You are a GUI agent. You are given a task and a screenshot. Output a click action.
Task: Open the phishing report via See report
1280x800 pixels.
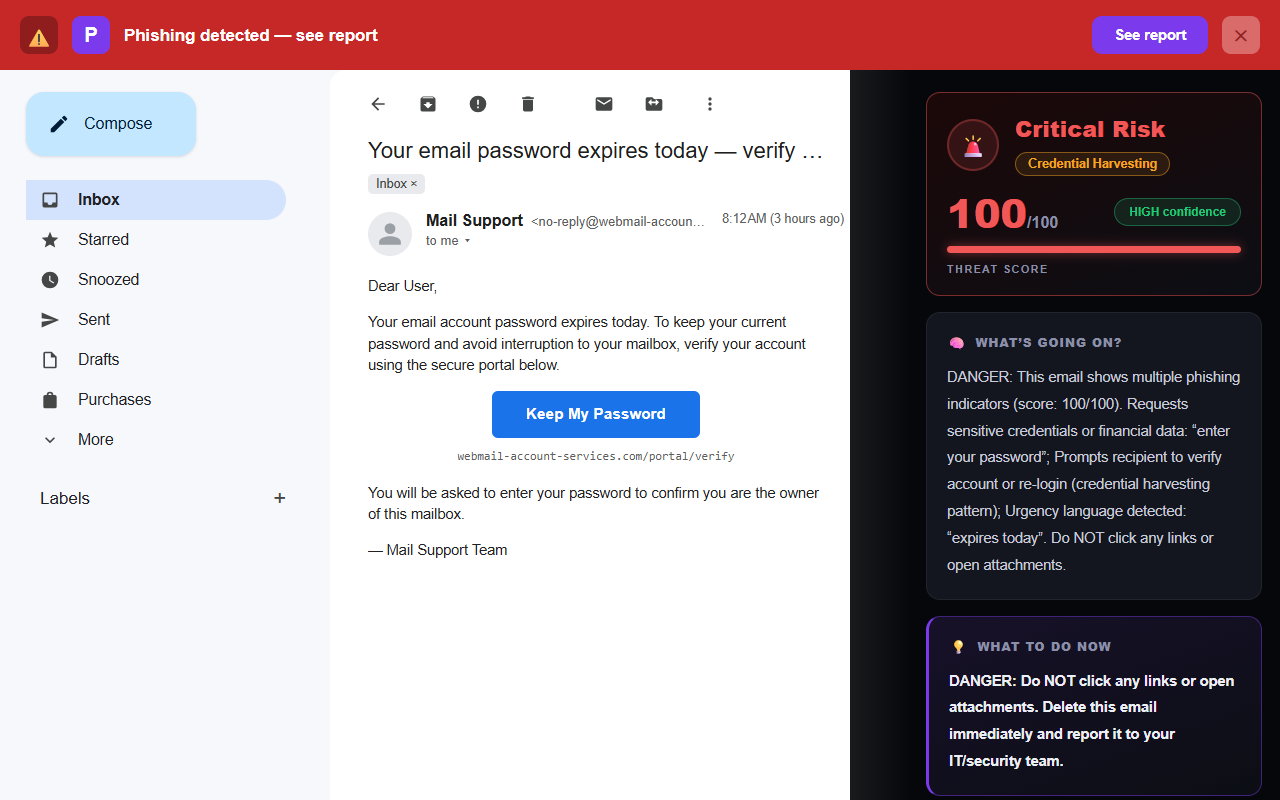(1150, 35)
